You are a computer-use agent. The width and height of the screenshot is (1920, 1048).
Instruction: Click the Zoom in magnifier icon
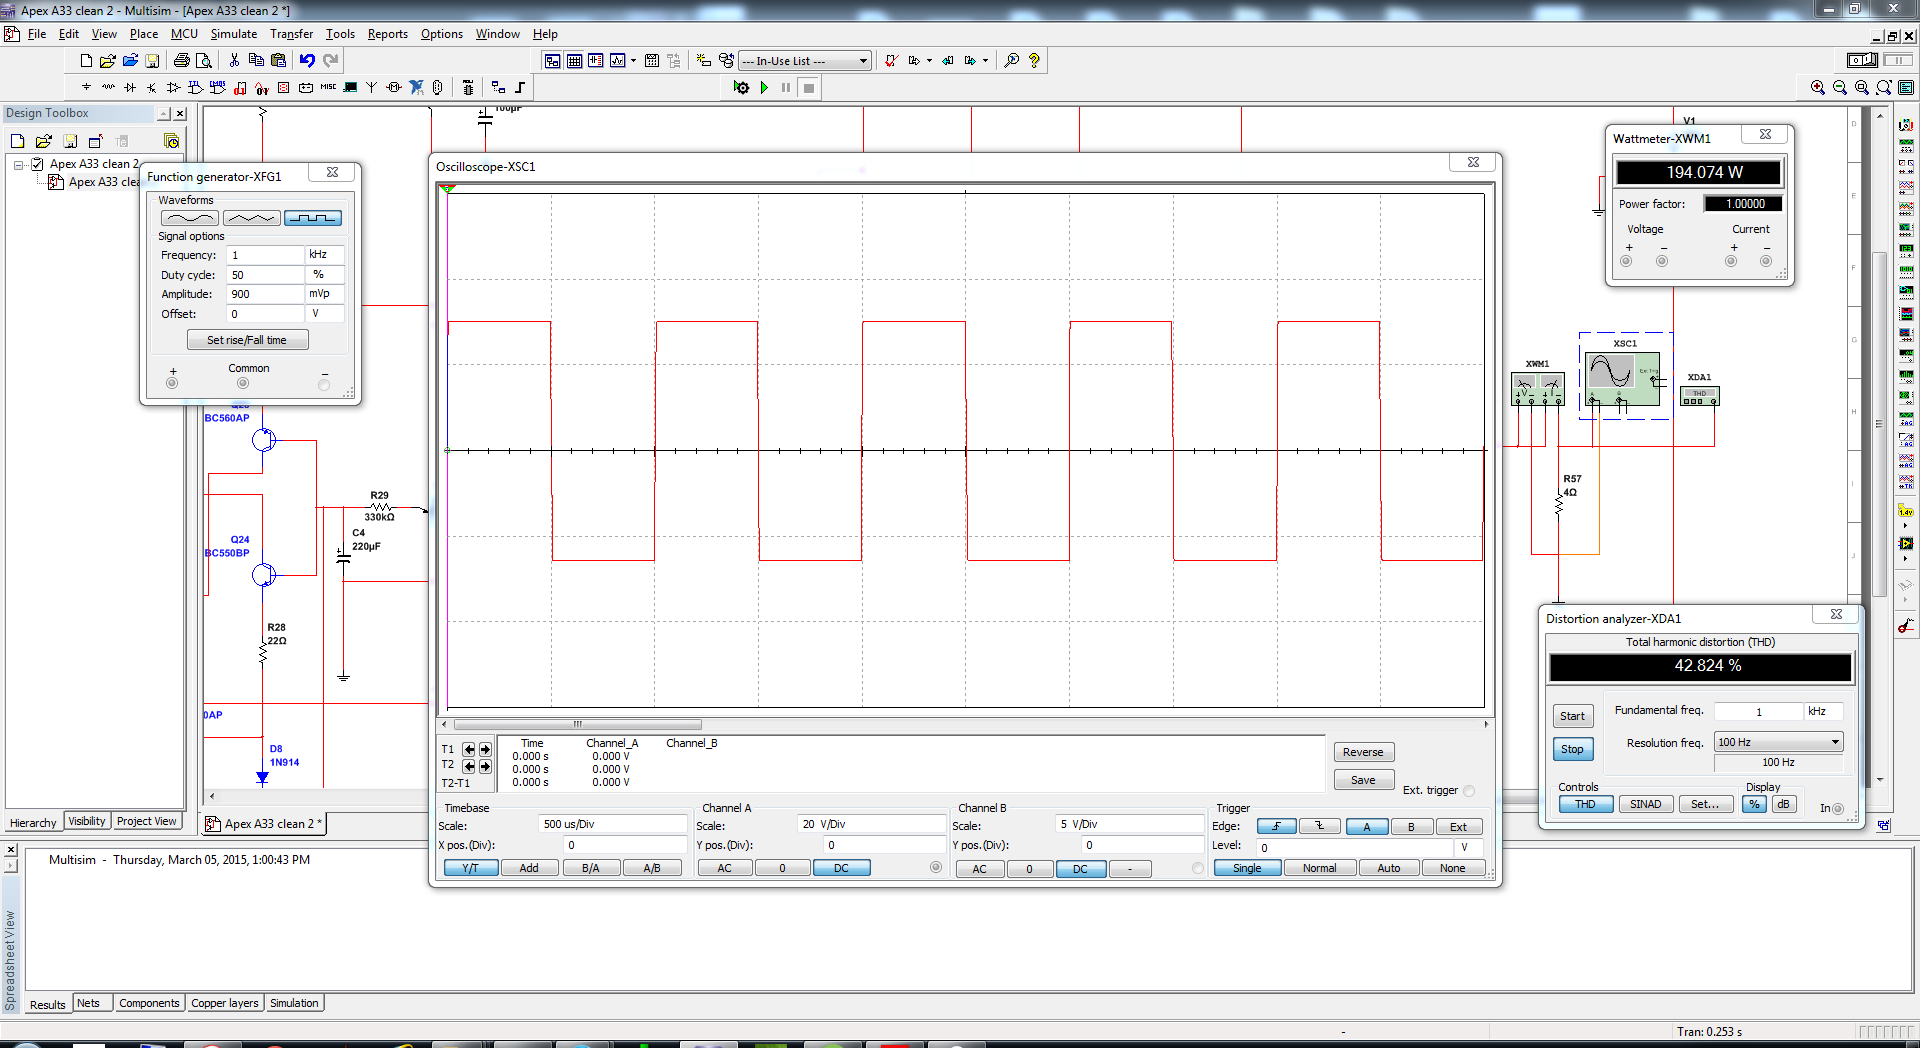pos(1818,88)
